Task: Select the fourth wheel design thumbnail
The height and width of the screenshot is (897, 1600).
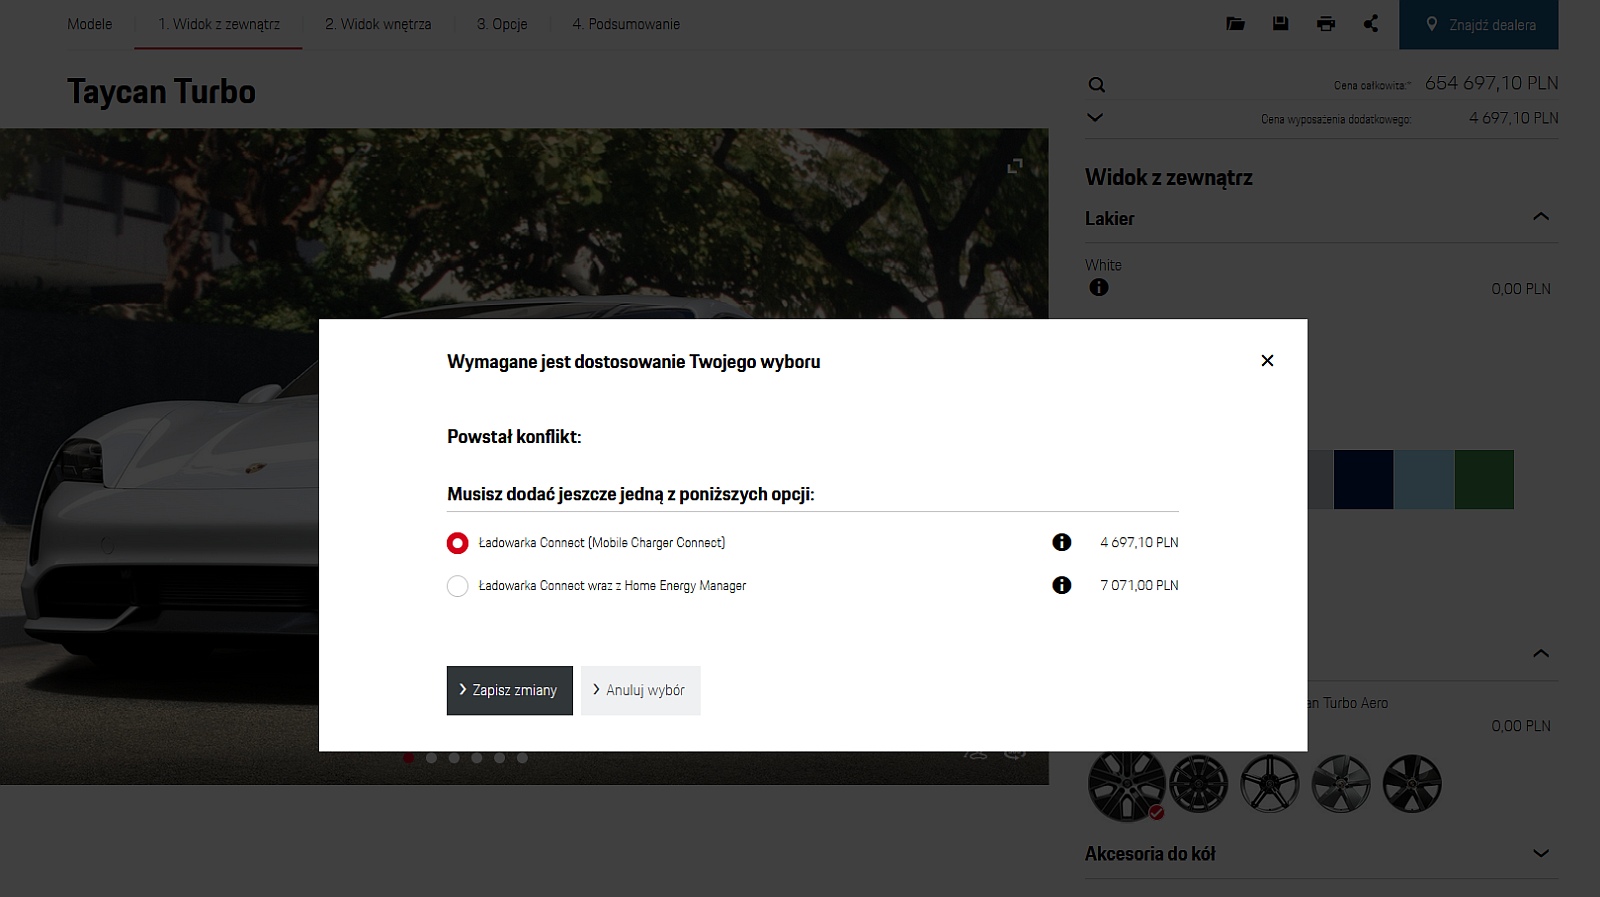Action: click(1341, 783)
